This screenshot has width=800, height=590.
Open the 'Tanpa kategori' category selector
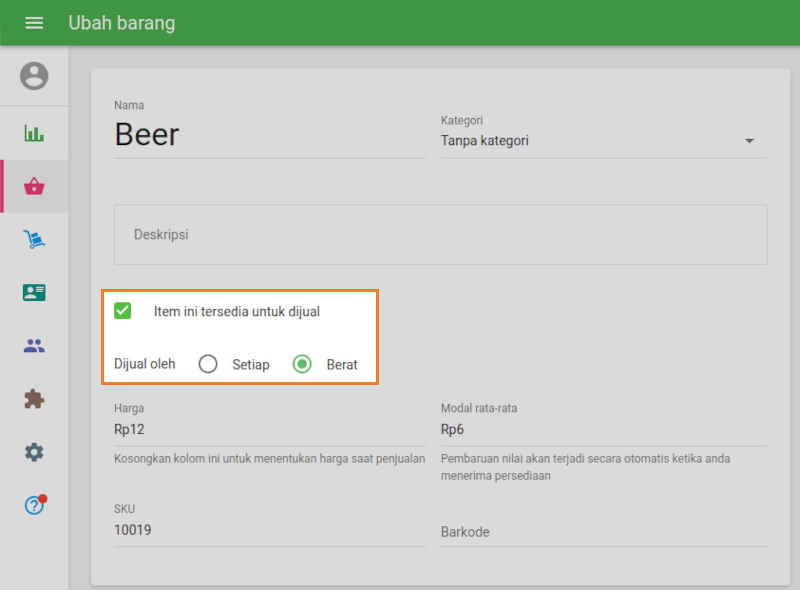pyautogui.click(x=590, y=141)
